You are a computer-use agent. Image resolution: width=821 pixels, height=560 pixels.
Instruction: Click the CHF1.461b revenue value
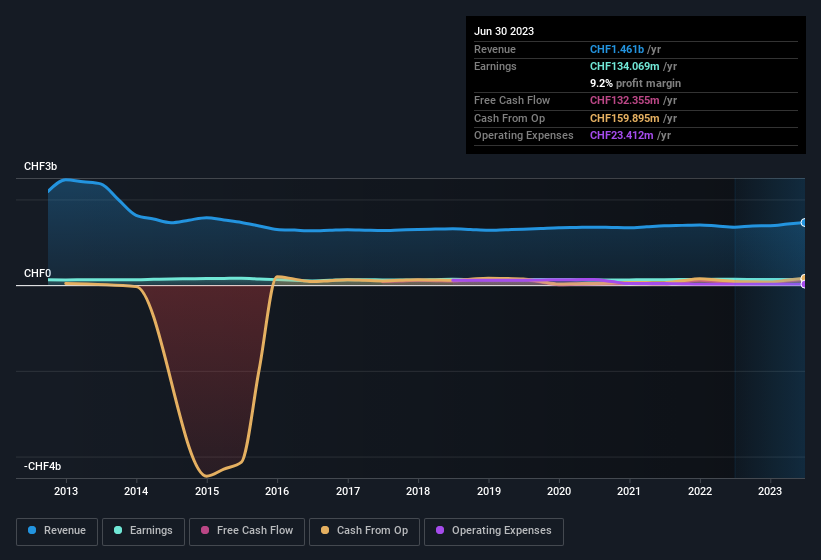tap(617, 49)
